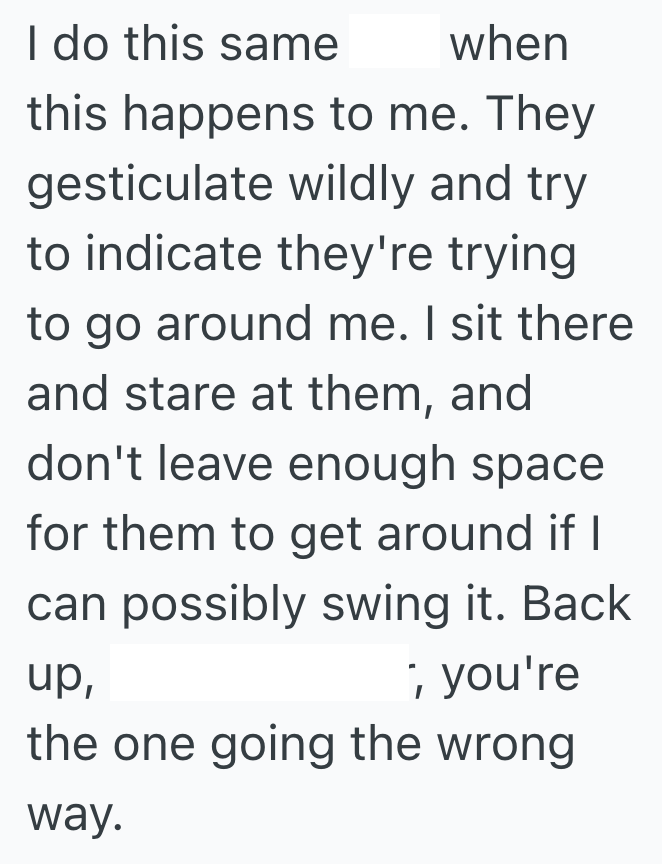Viewport: 662px width, 864px height.
Task: Click the word "you're" in the paragraph
Action: [510, 675]
